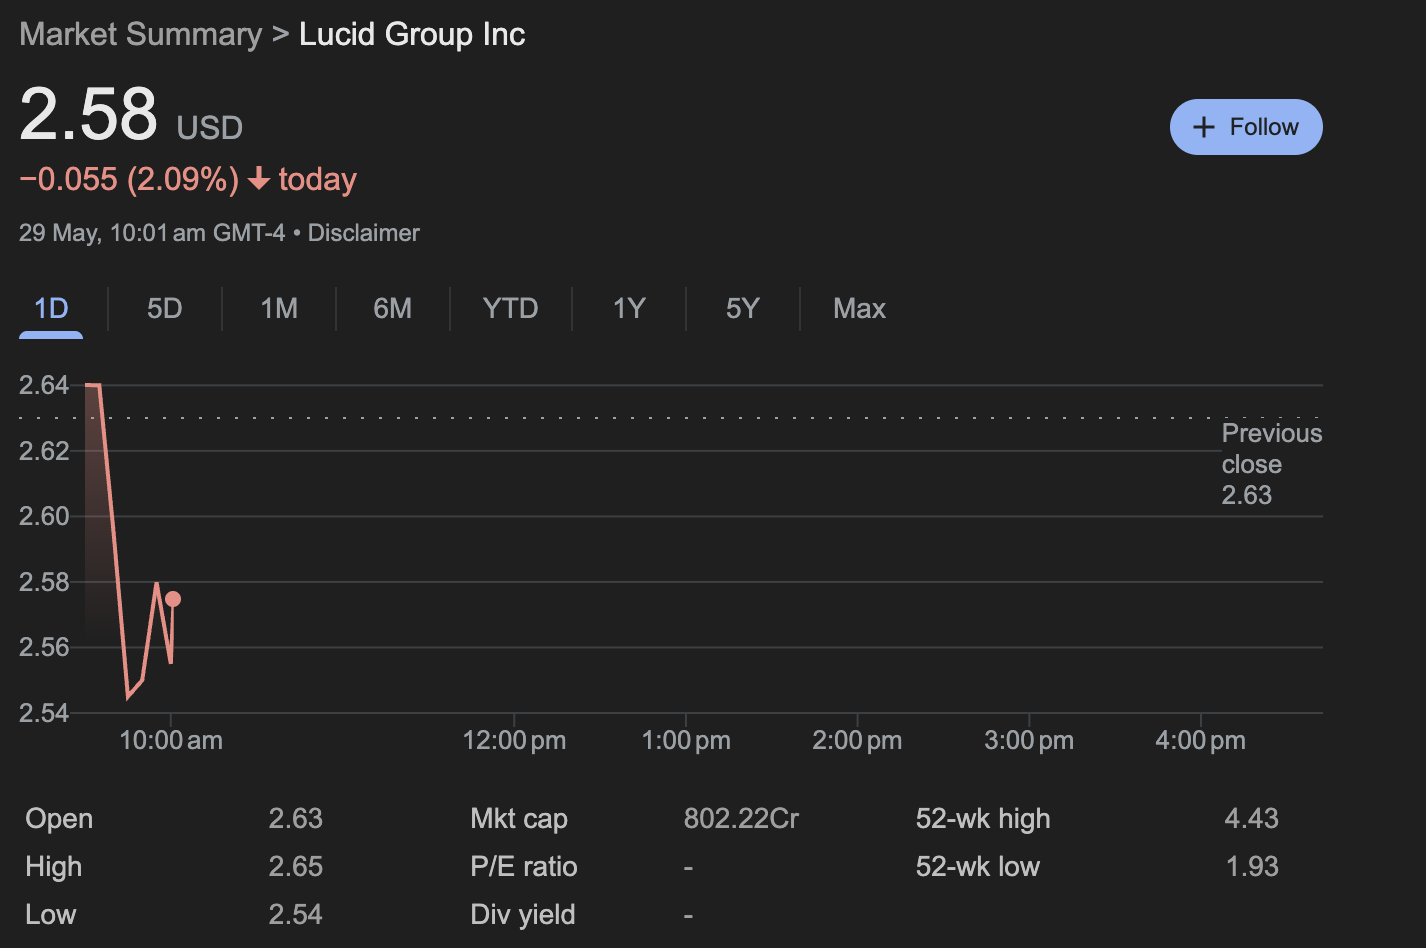This screenshot has width=1426, height=948.
Task: Click the −0.055 (2.09%) change text
Action: point(129,179)
